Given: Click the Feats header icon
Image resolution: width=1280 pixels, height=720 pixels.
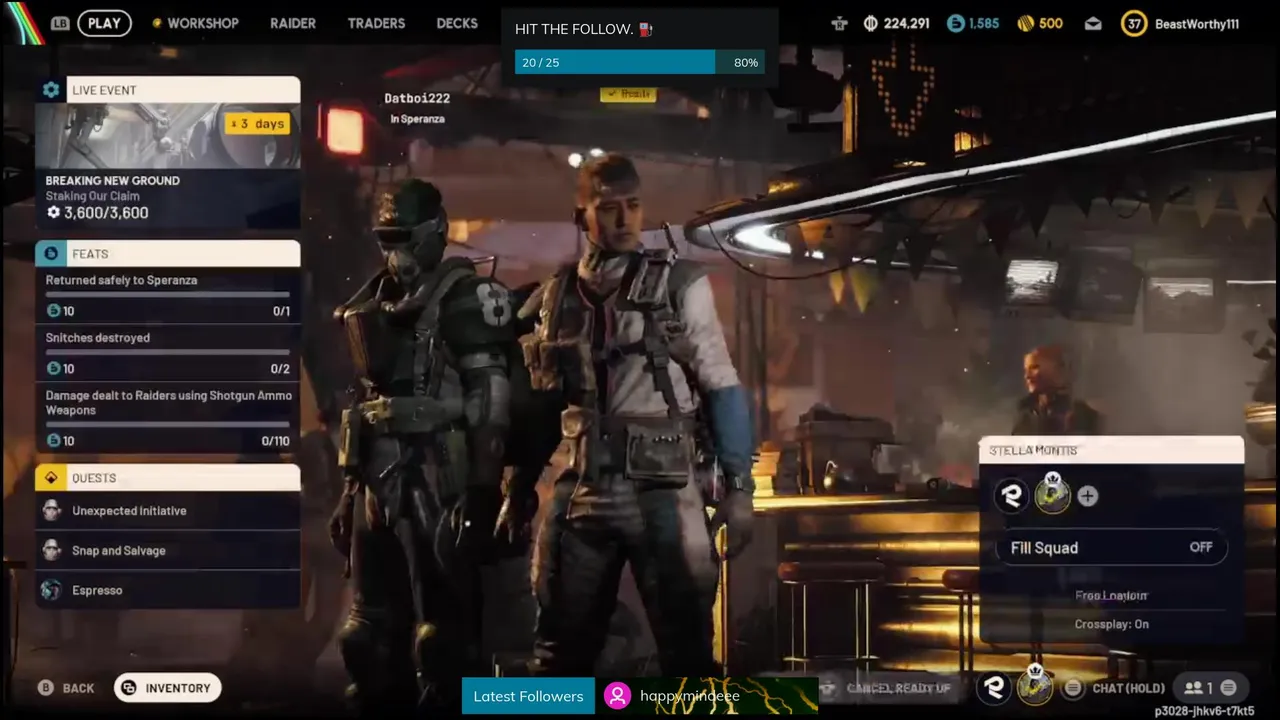Looking at the screenshot, I should point(51,254).
